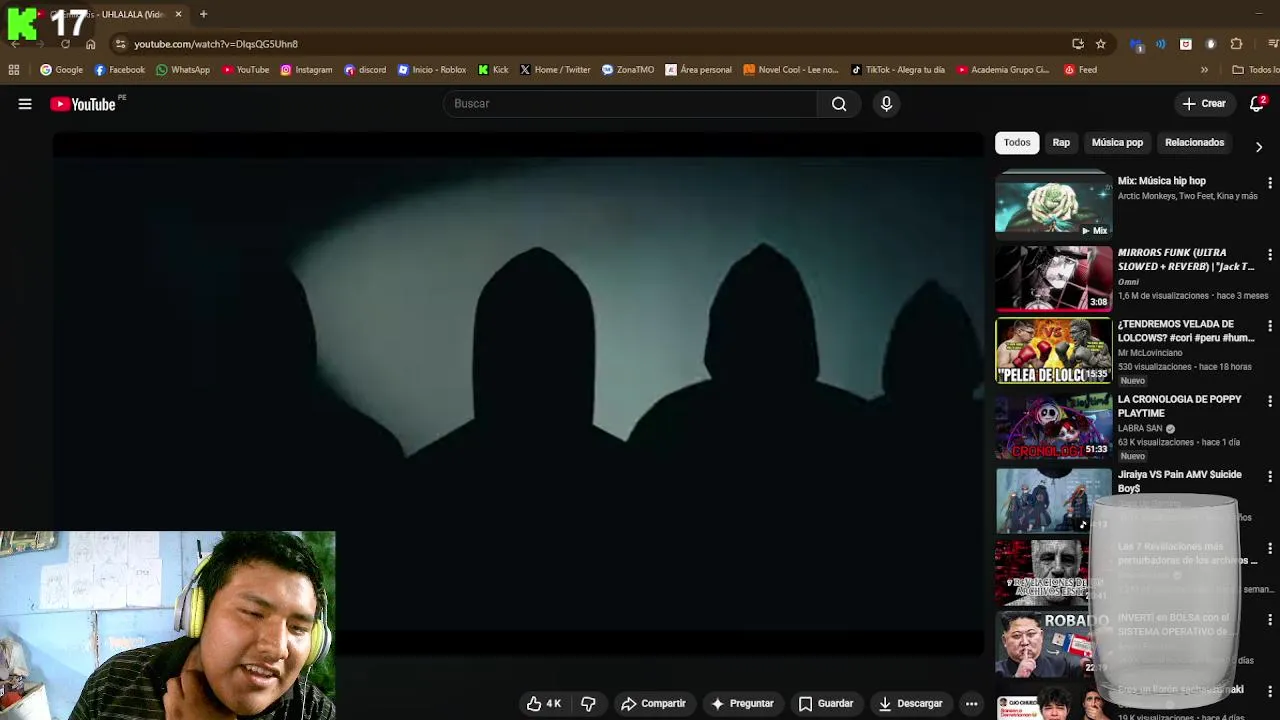1280x720 pixels.
Task: Open Academia Grupo Ci... bookmark
Action: (1002, 70)
